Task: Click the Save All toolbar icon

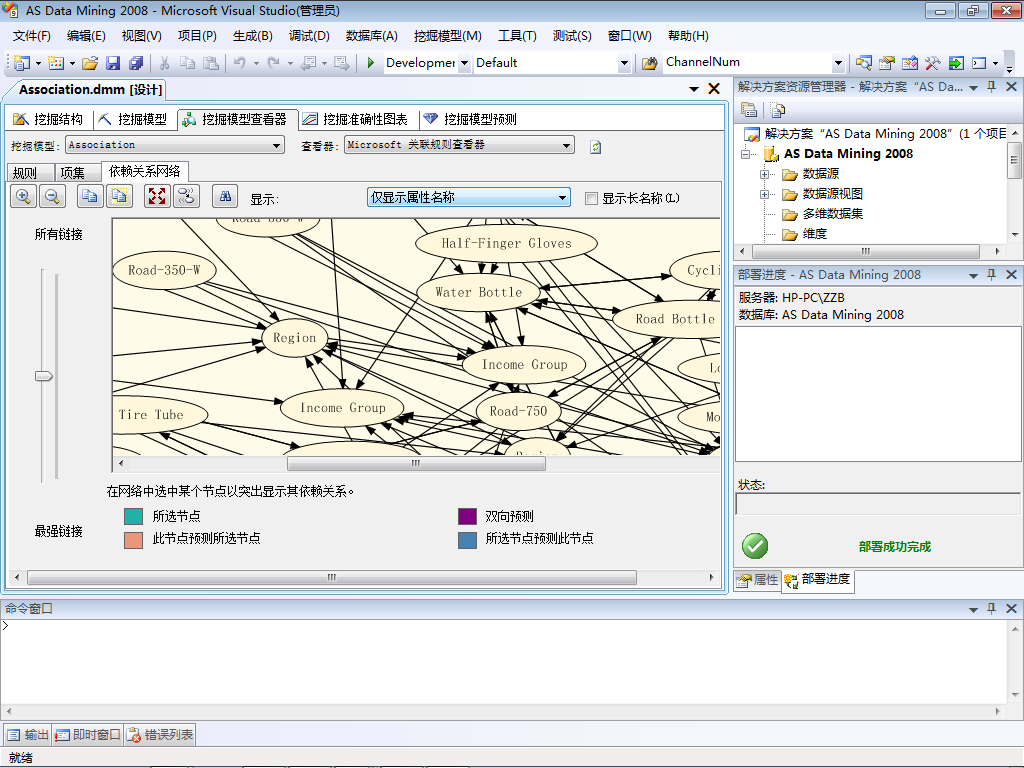Action: coord(136,63)
